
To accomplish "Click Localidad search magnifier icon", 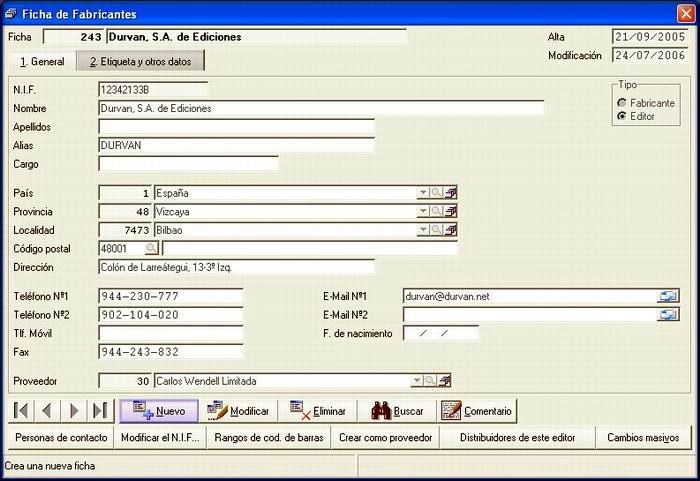I will coord(437,230).
